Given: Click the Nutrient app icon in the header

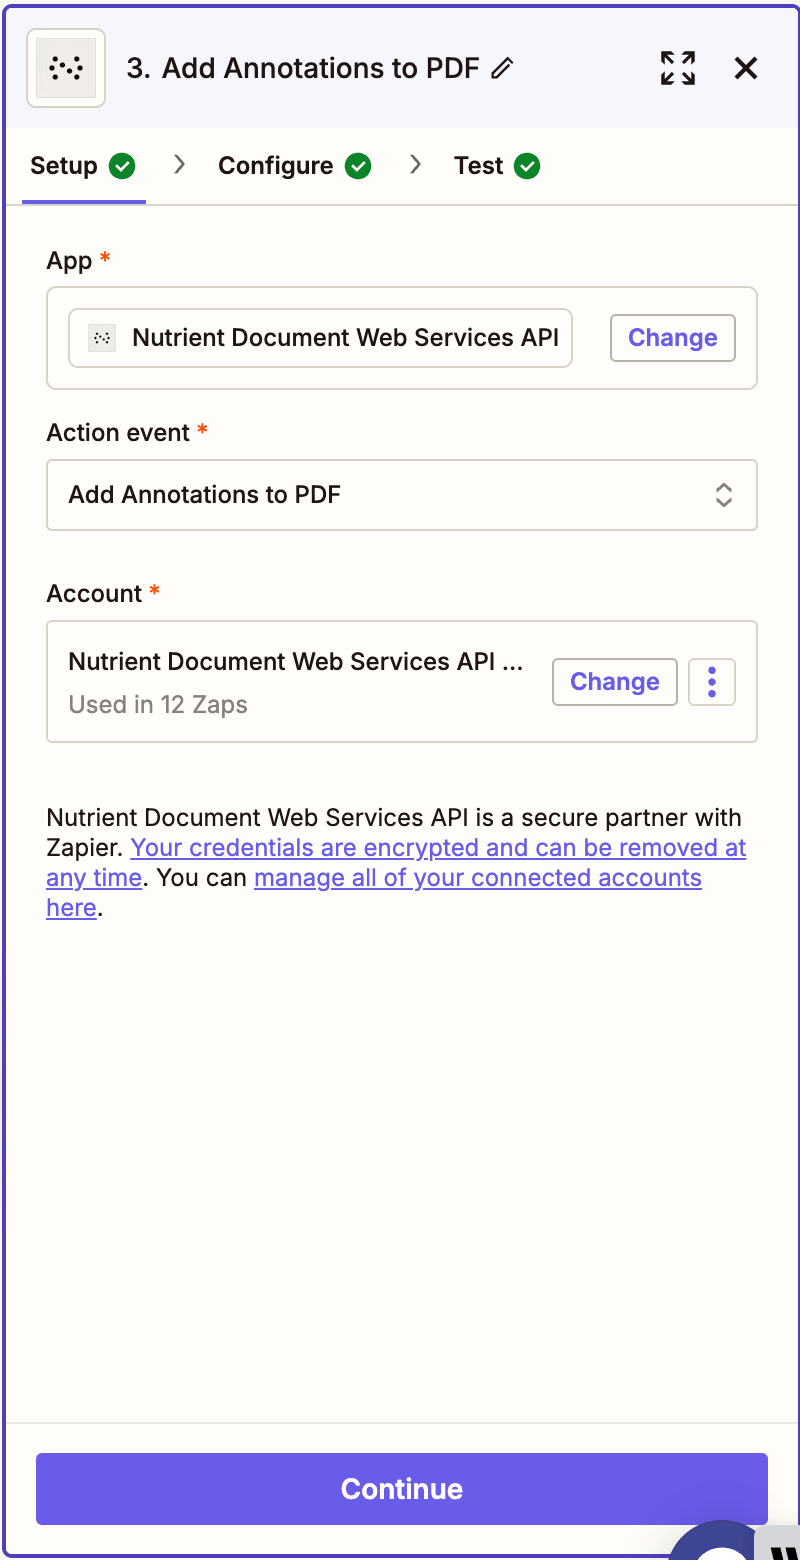Looking at the screenshot, I should [65, 68].
